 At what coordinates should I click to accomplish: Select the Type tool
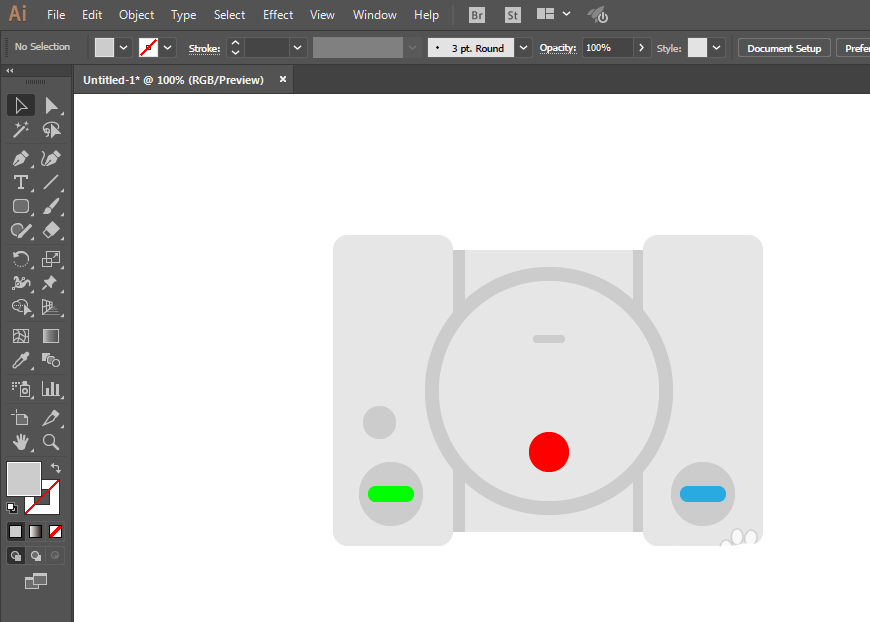(x=21, y=183)
